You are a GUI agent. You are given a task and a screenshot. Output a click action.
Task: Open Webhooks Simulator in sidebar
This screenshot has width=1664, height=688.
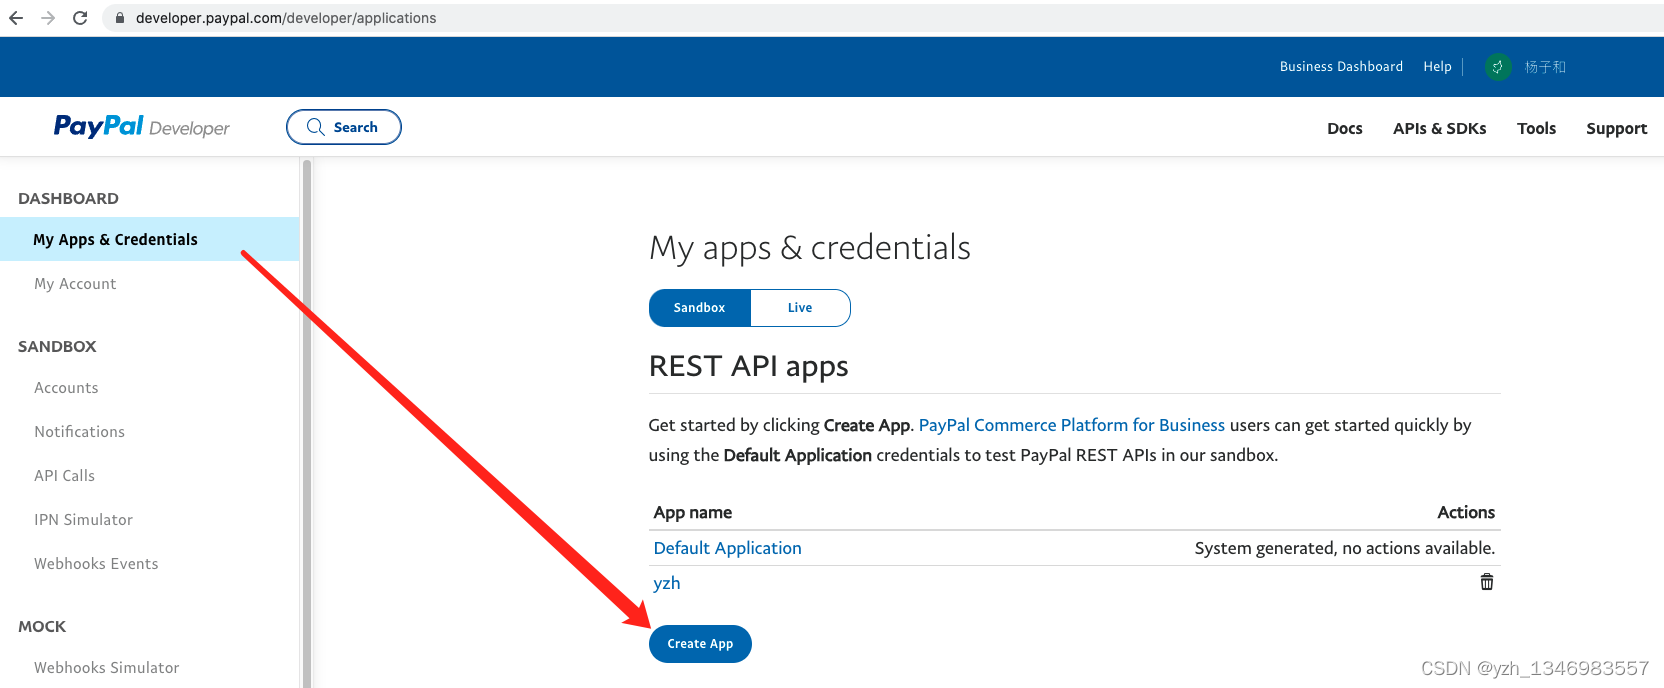click(106, 668)
